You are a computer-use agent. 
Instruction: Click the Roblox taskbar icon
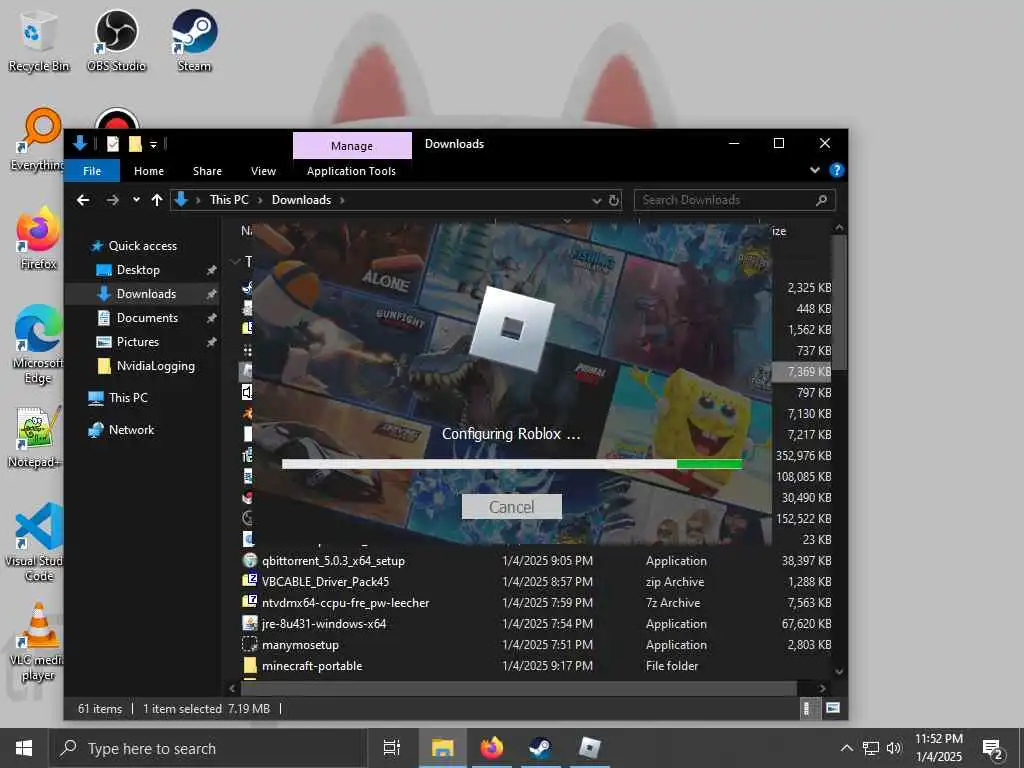point(590,748)
